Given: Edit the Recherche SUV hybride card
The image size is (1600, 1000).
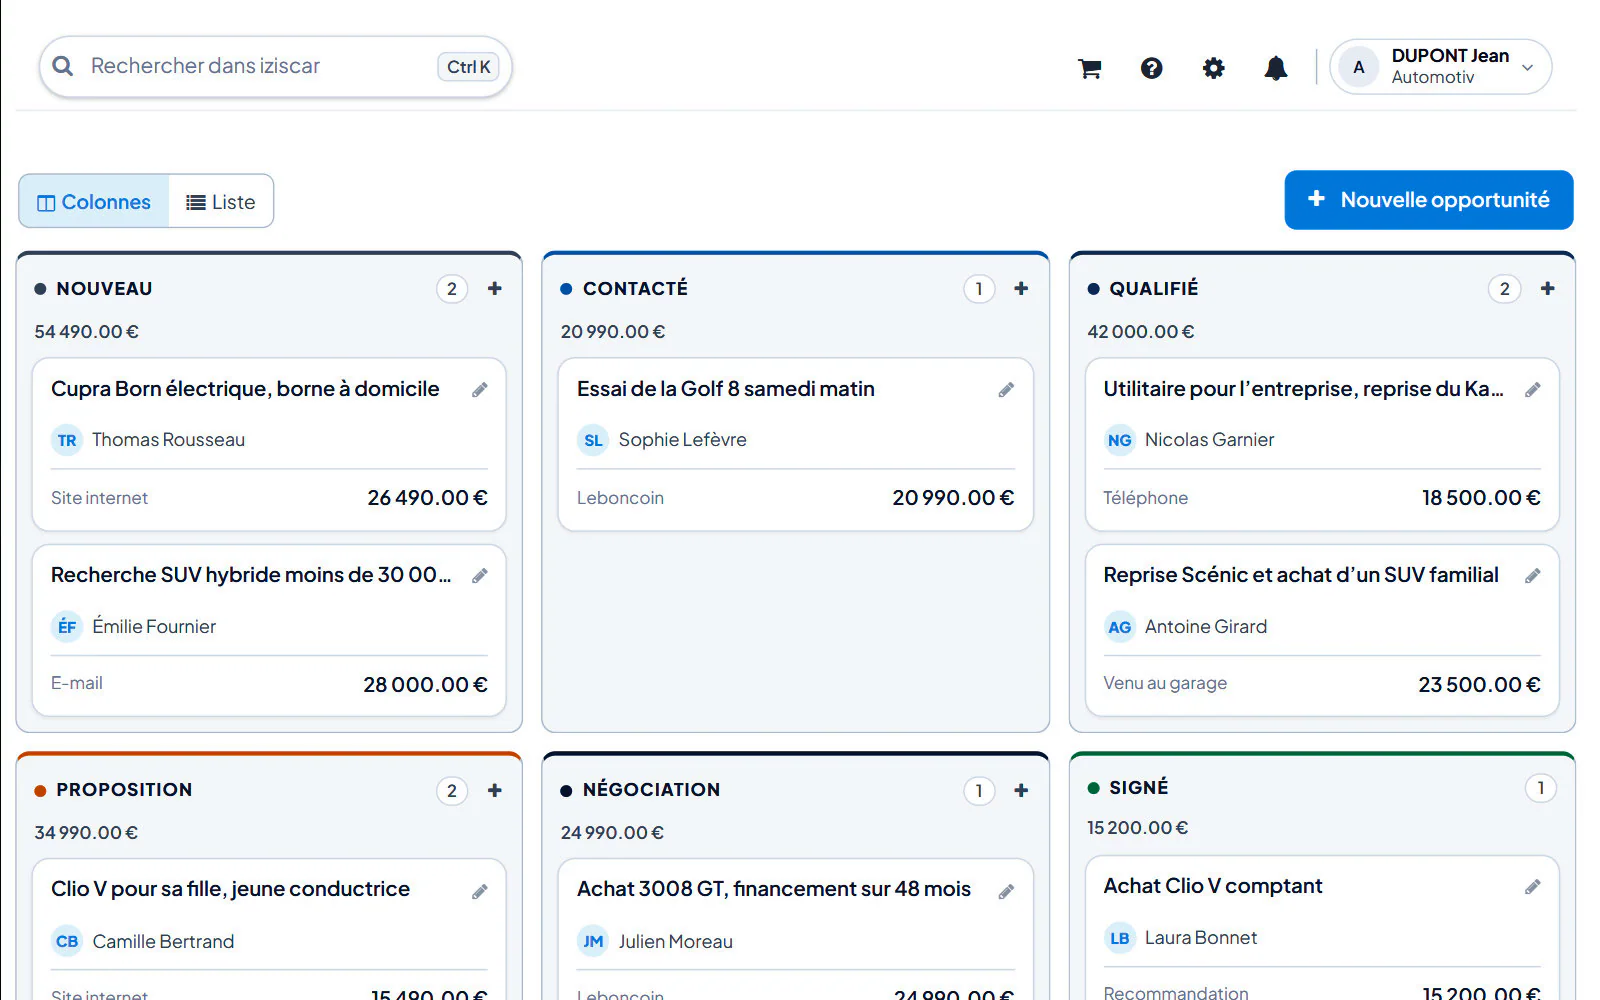Looking at the screenshot, I should pyautogui.click(x=480, y=576).
